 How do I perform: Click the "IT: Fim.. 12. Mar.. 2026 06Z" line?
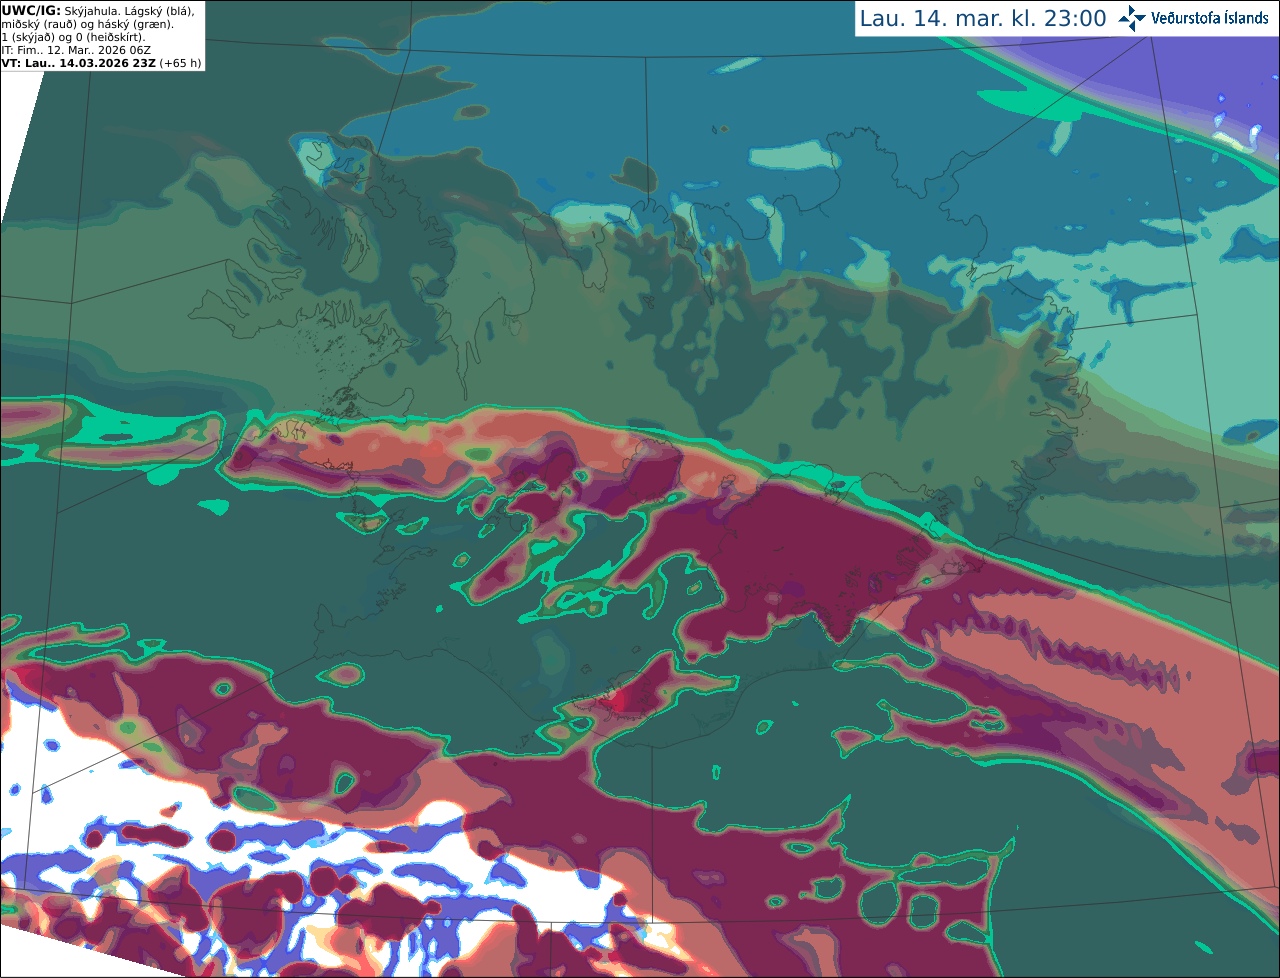click(x=76, y=50)
